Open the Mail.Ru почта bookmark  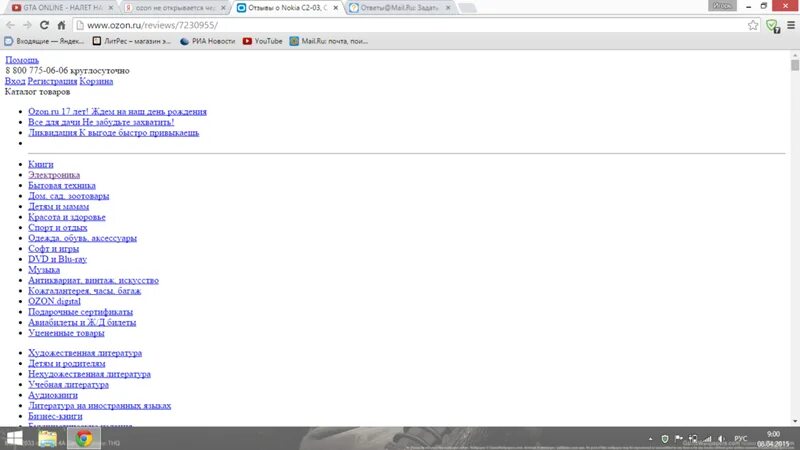(329, 41)
